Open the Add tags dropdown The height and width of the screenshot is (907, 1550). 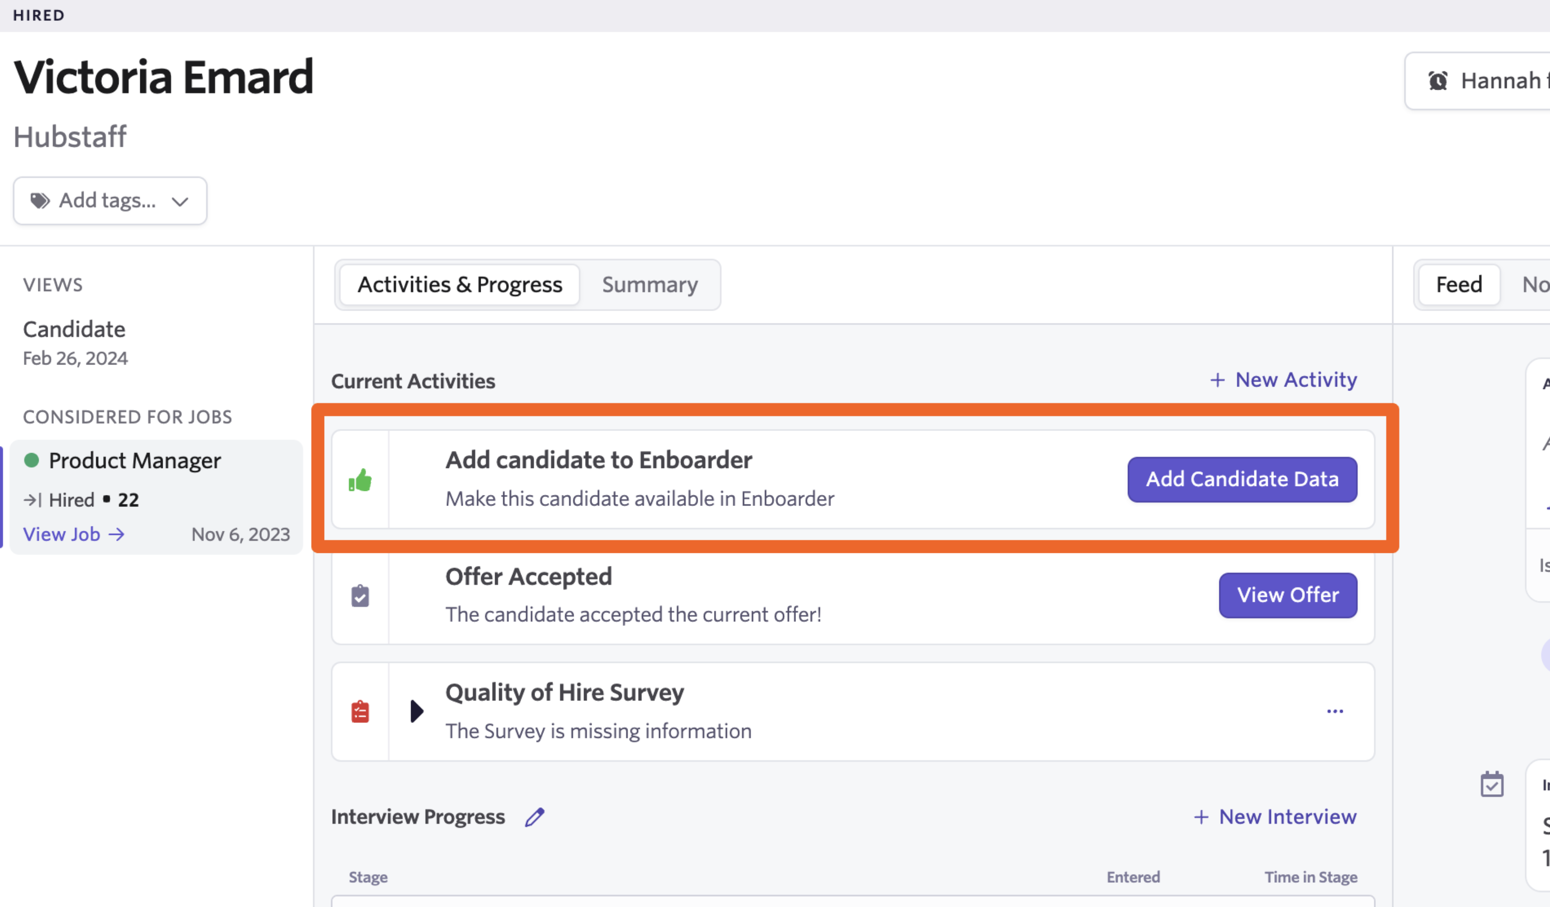[110, 201]
